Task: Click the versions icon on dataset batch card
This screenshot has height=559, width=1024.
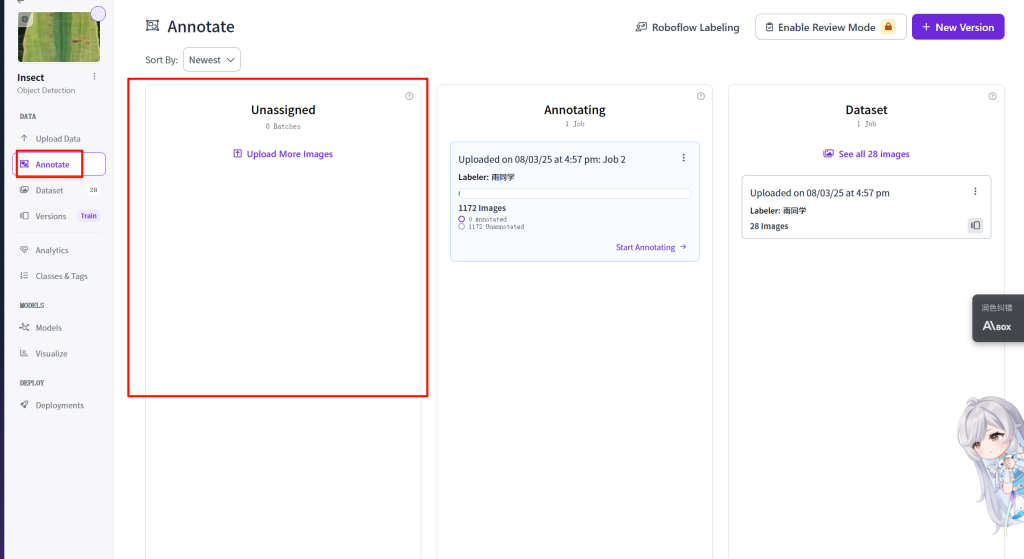Action: coord(975,226)
